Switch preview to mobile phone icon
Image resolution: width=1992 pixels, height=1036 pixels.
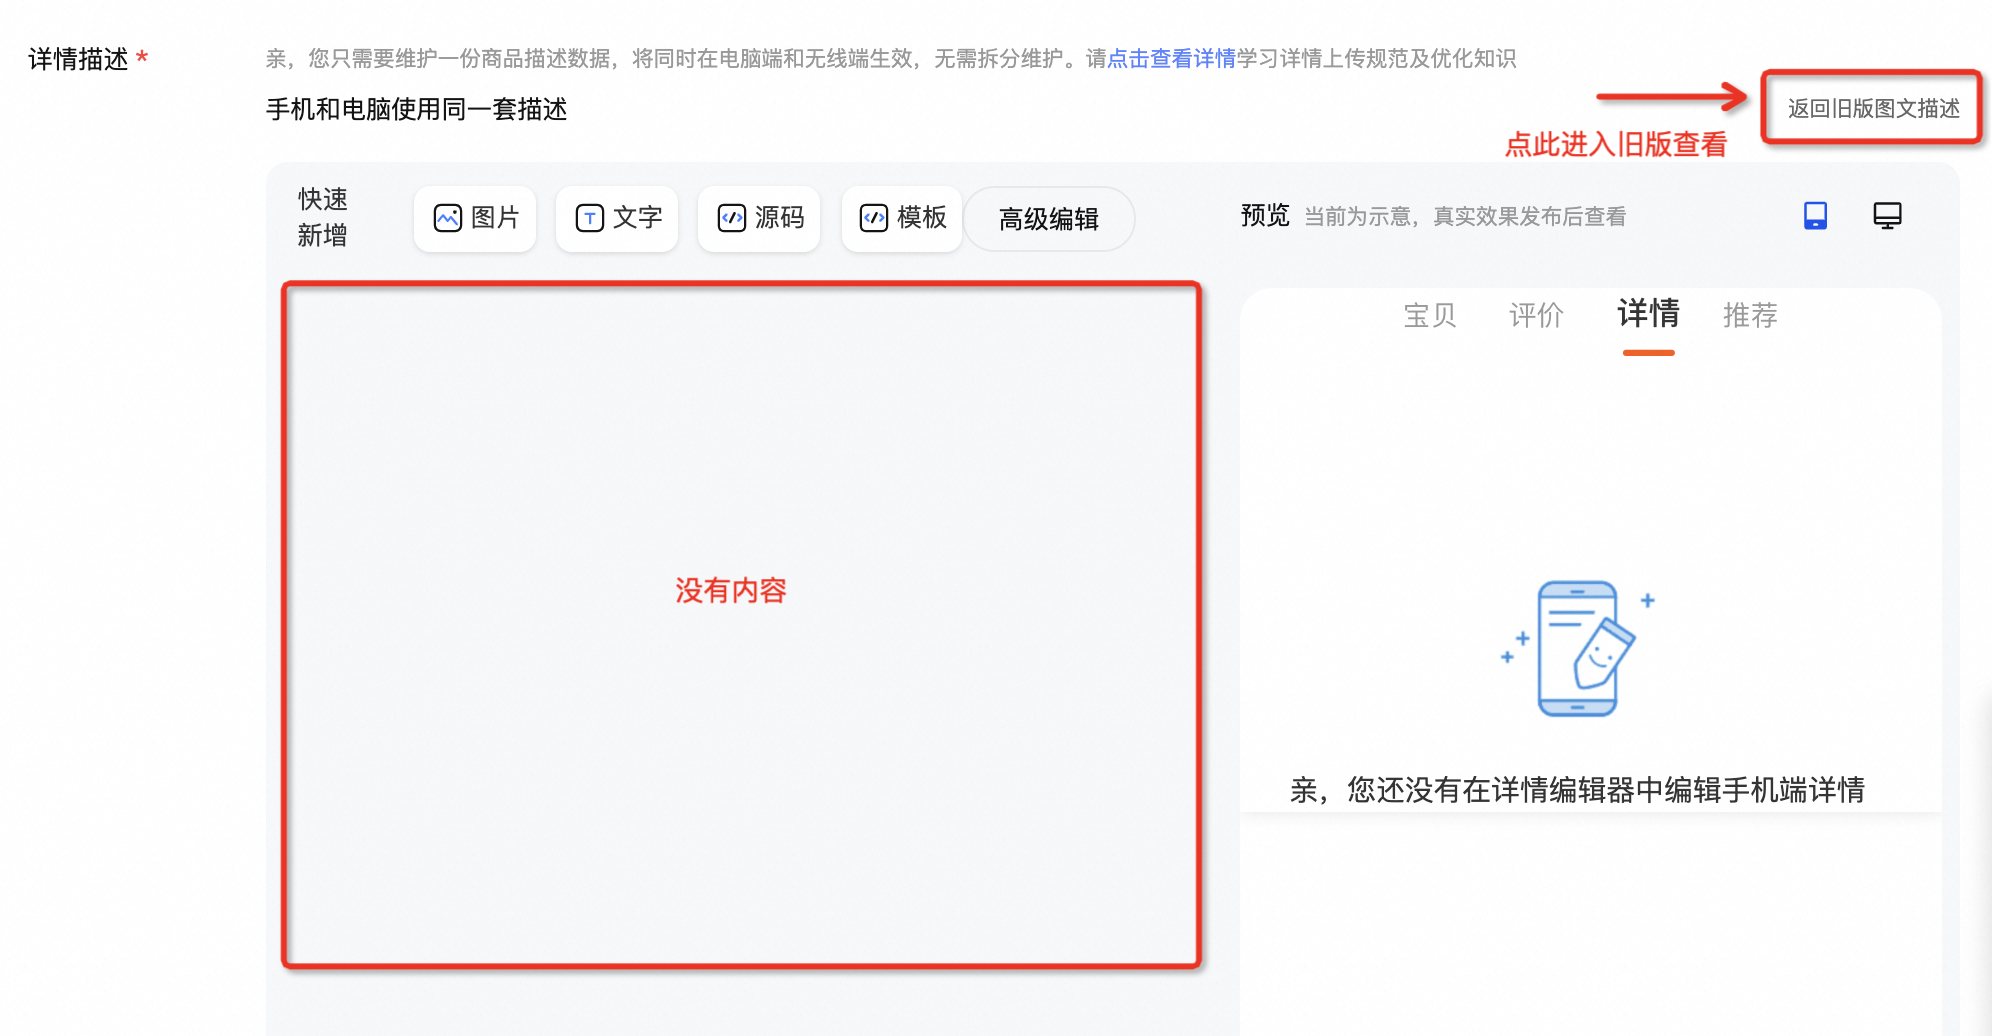(1815, 216)
